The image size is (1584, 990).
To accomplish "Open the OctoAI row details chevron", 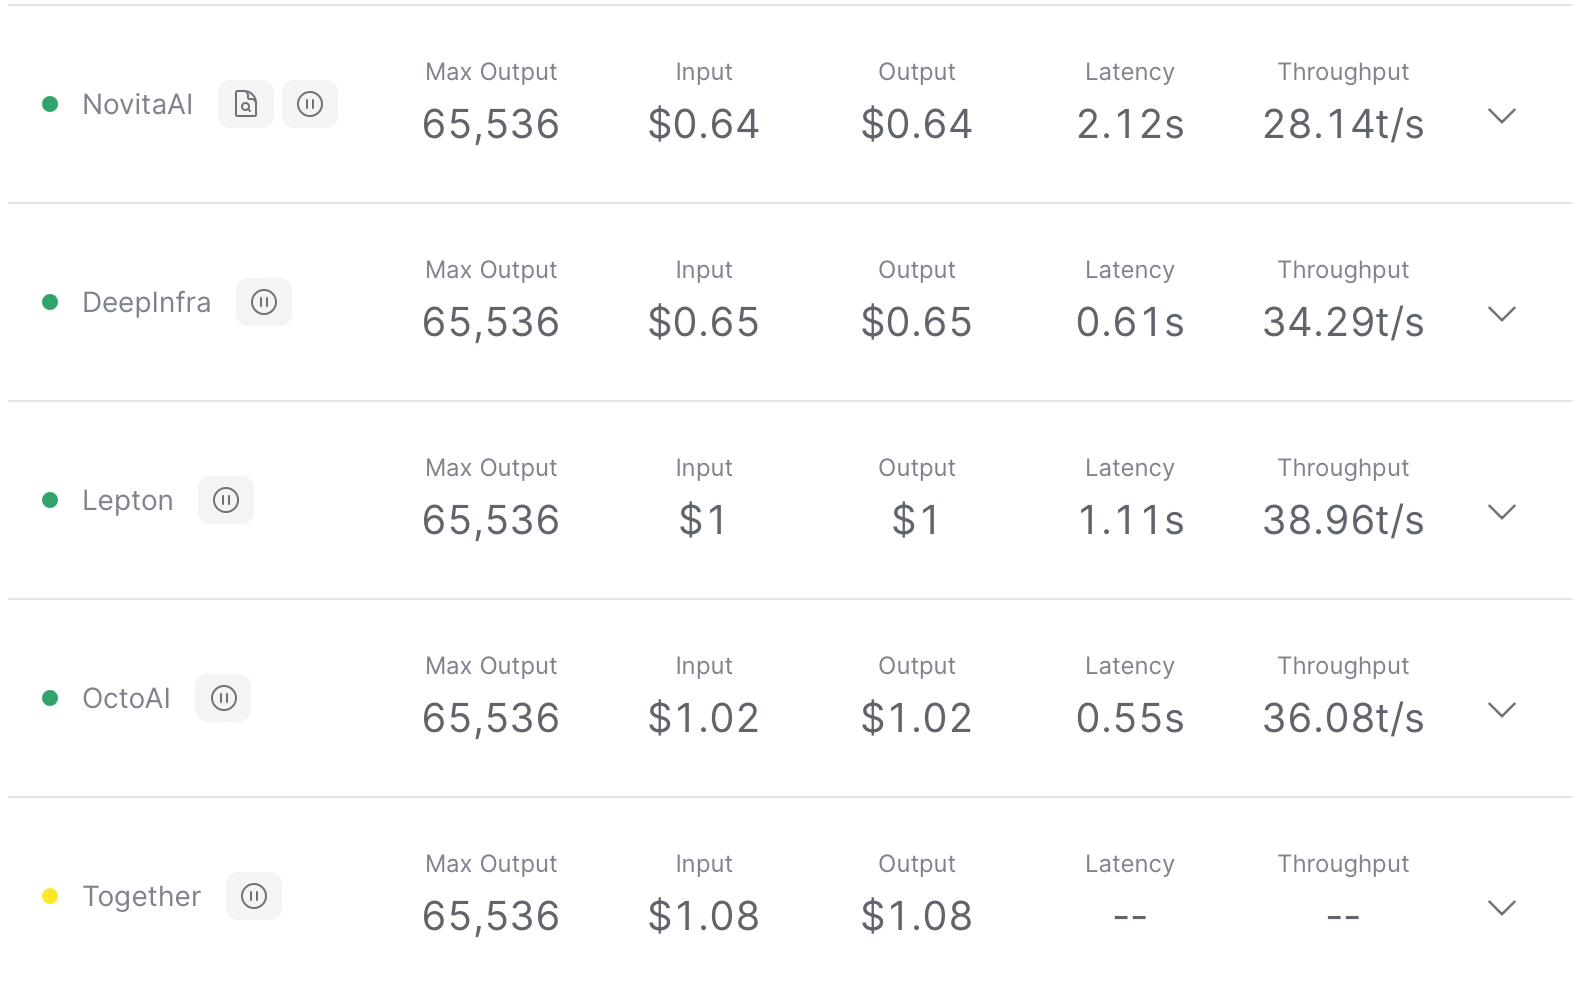I will pyautogui.click(x=1502, y=710).
